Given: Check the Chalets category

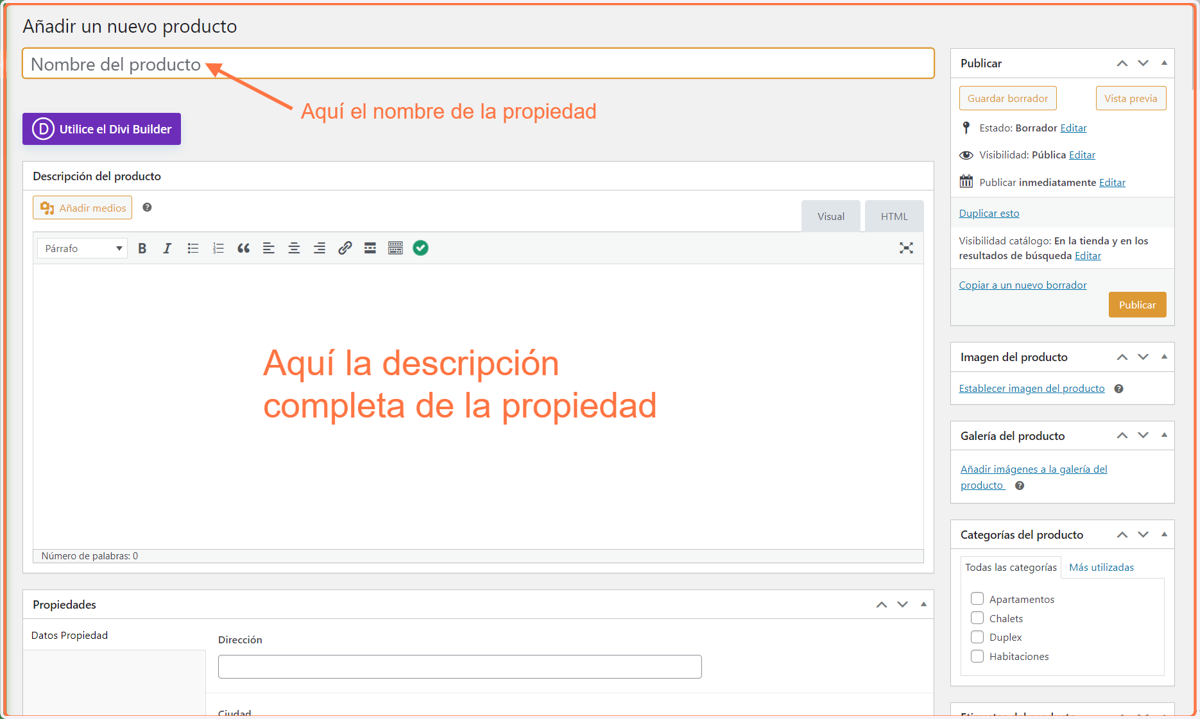Looking at the screenshot, I should click(x=977, y=618).
